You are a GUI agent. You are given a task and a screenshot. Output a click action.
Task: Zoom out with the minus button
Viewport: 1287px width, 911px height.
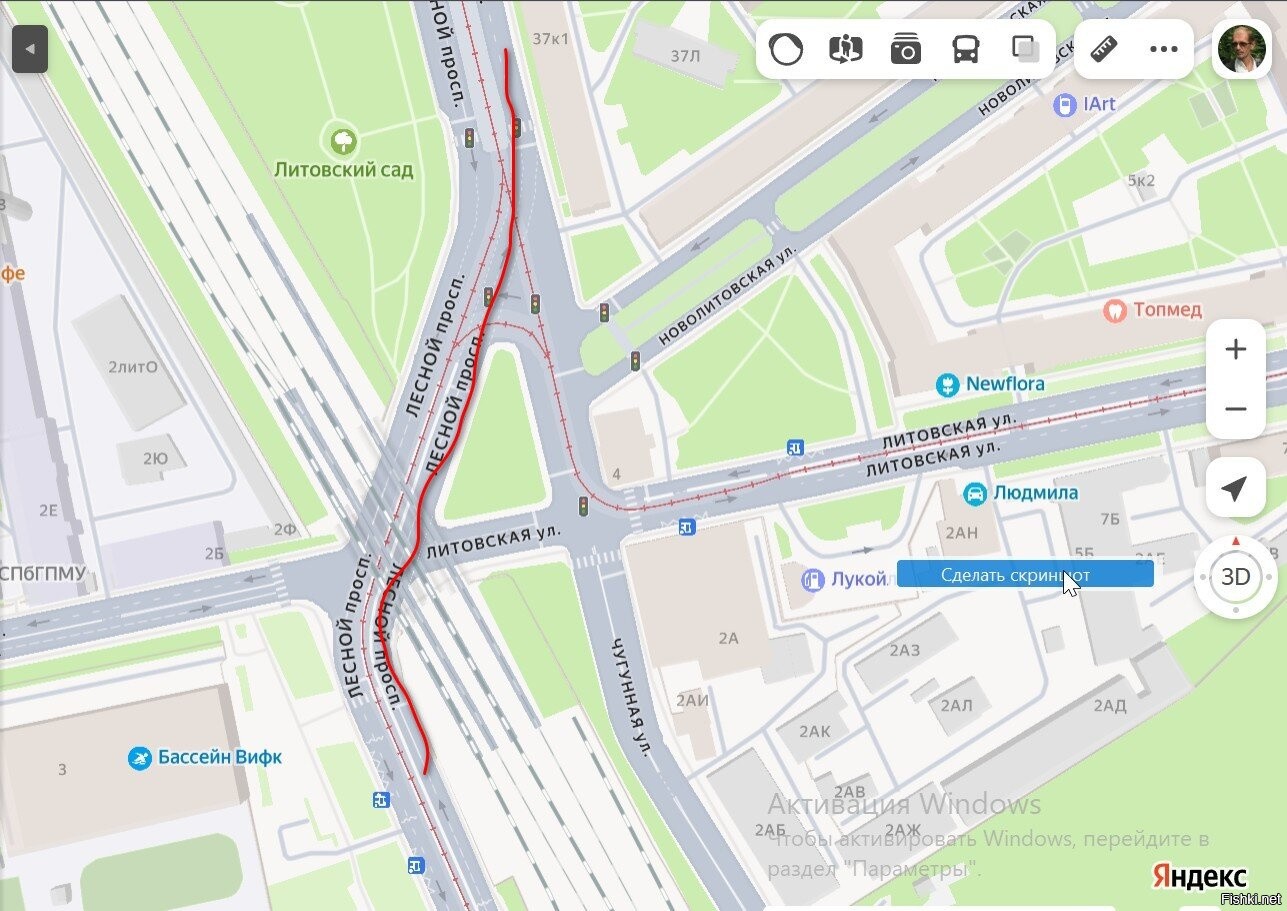(1236, 409)
